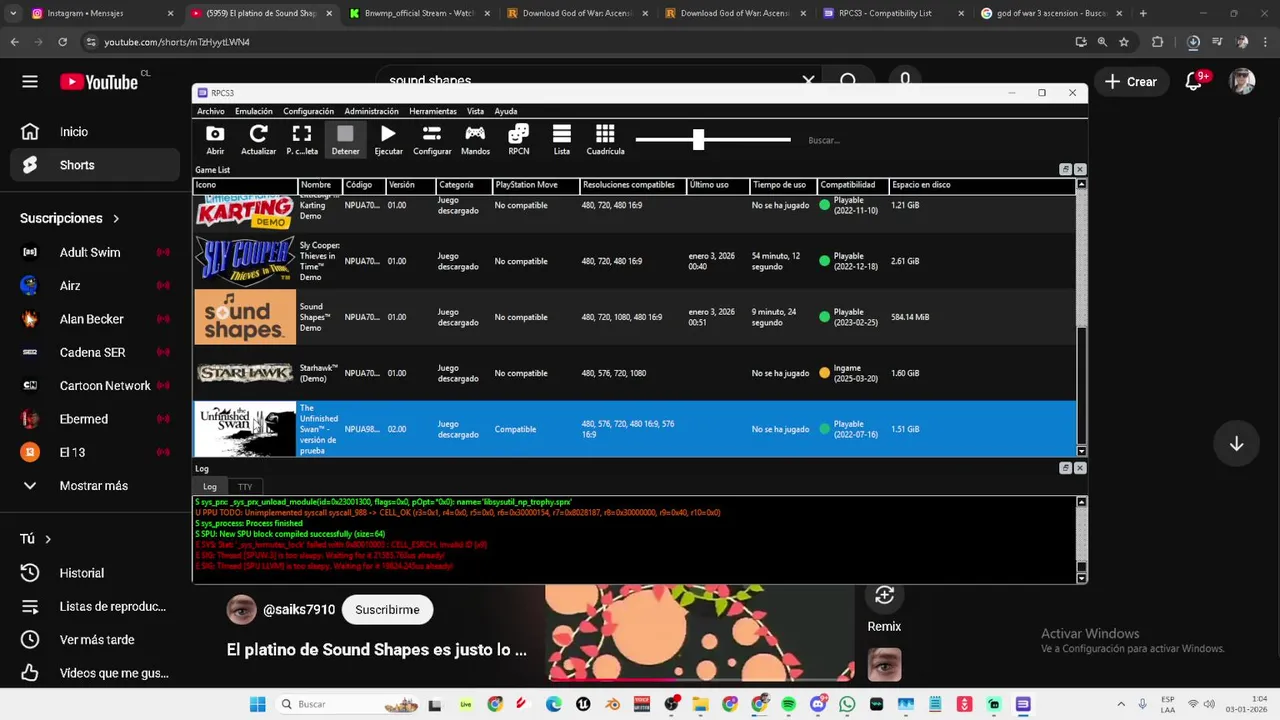The height and width of the screenshot is (720, 1280).
Task: Open the YouTube hamburger menu
Action: [30, 82]
